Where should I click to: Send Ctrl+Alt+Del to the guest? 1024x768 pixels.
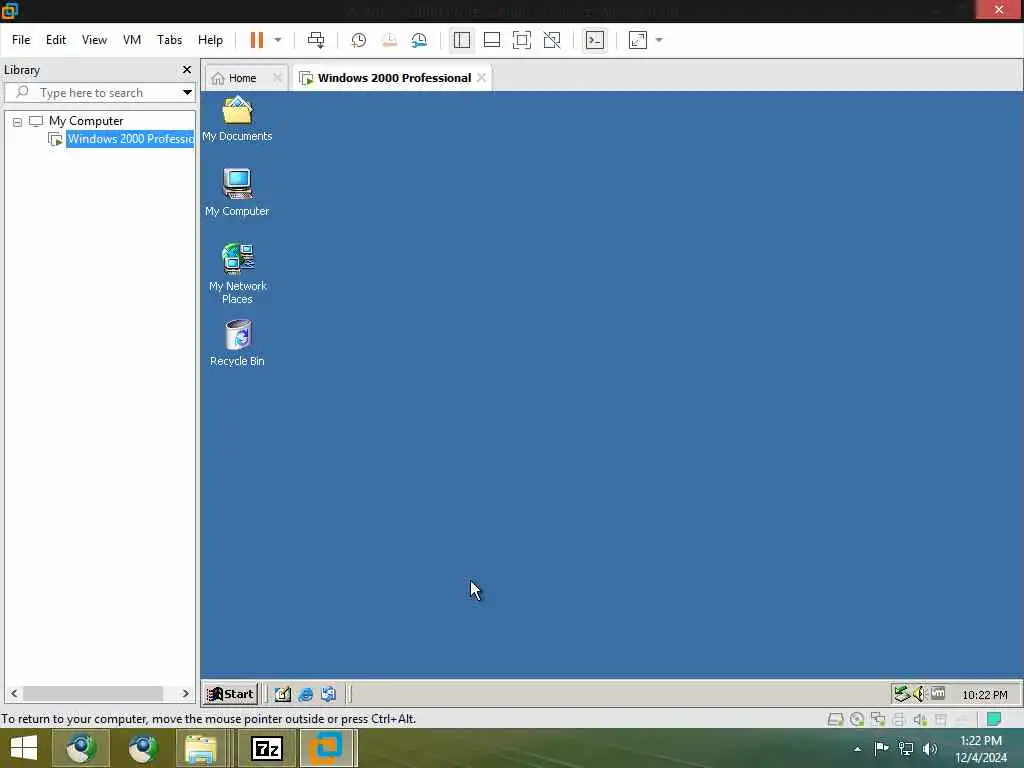click(316, 40)
